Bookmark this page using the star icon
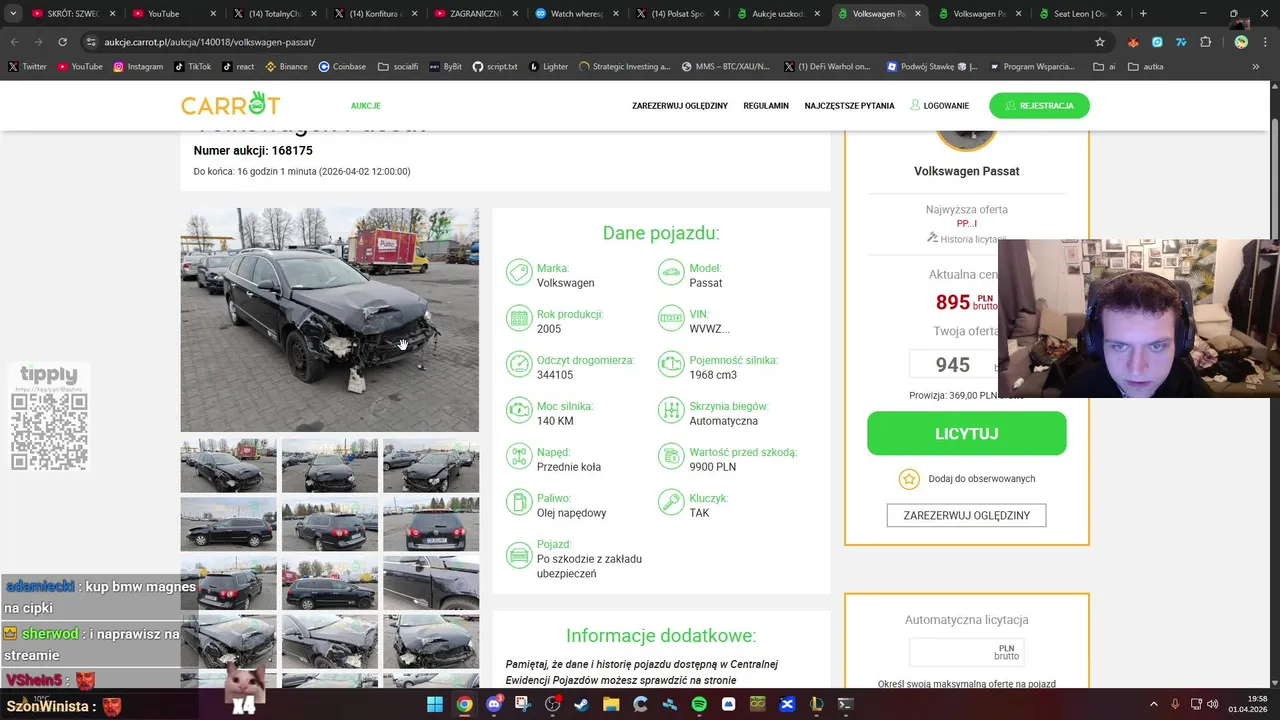The height and width of the screenshot is (720, 1280). coord(1100,42)
